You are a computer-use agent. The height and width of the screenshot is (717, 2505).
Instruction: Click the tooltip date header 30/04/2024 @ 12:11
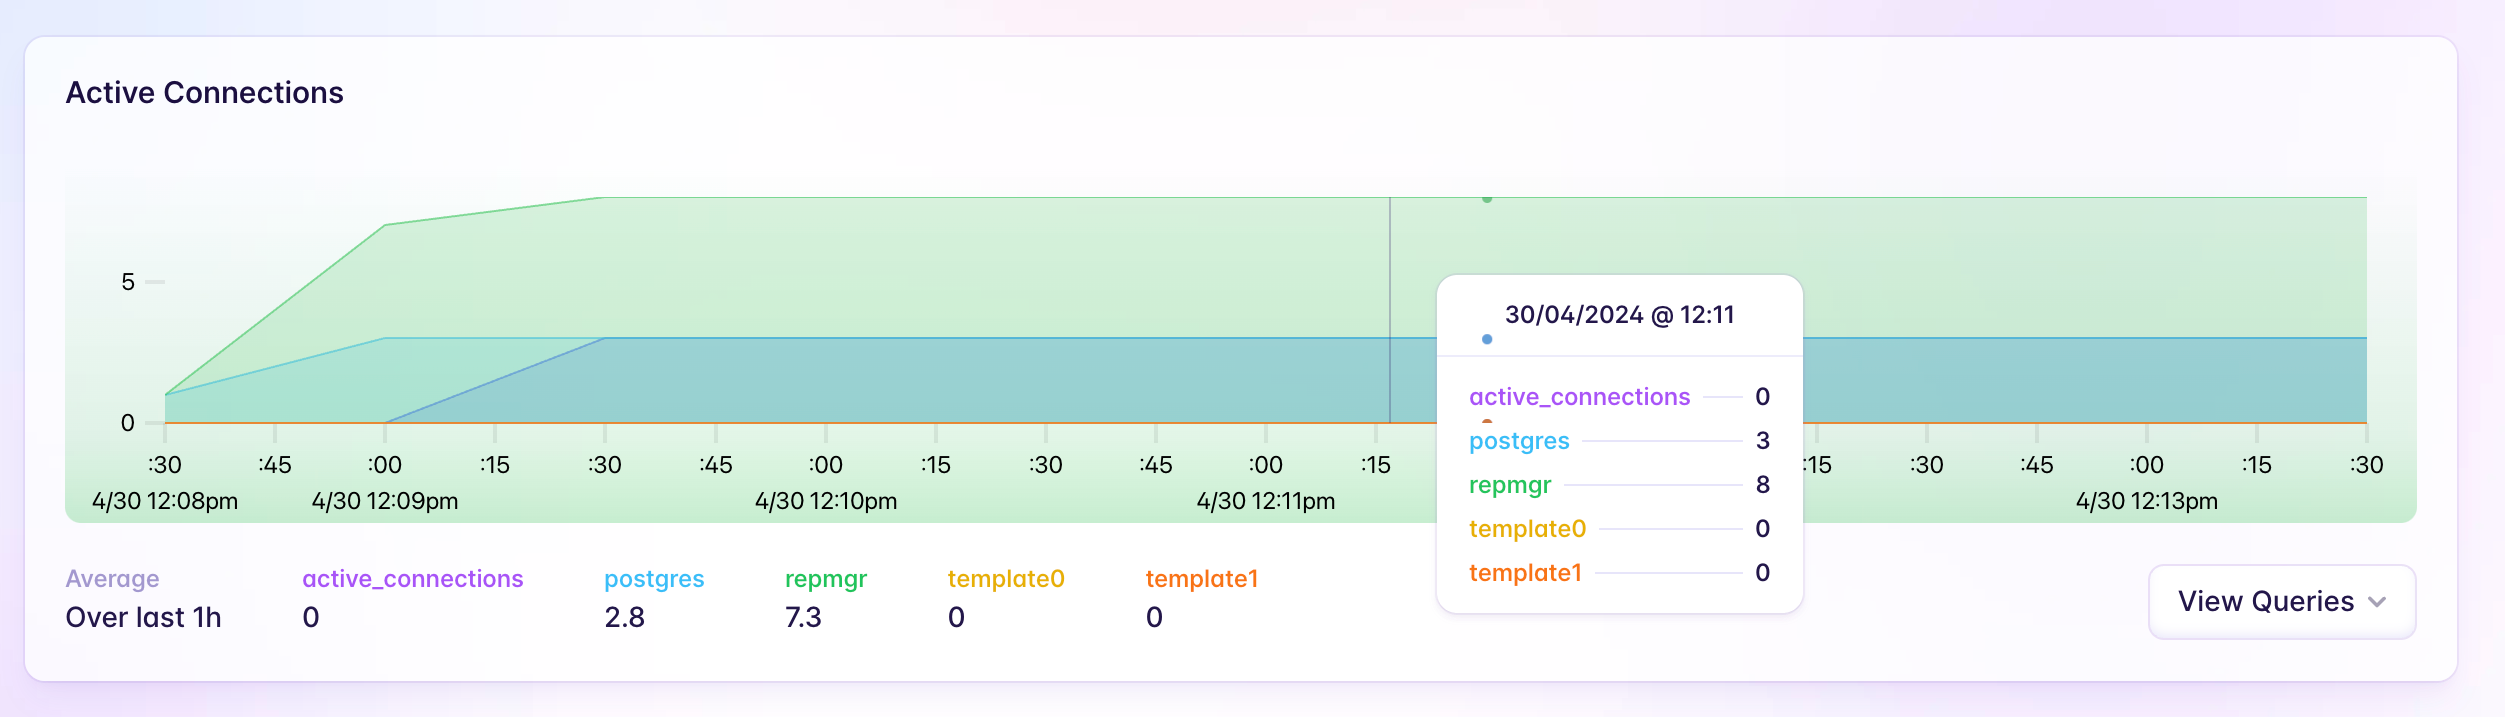point(1619,315)
